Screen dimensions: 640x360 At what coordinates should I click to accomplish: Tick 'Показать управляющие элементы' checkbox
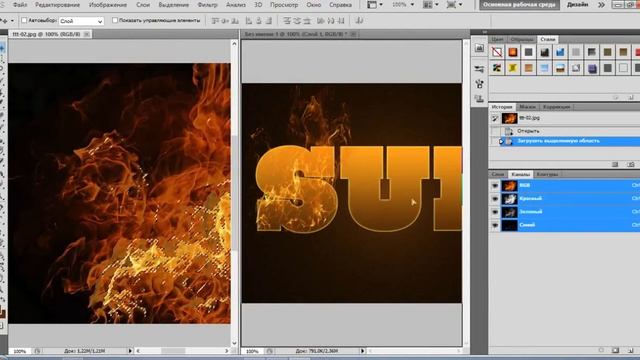point(115,20)
